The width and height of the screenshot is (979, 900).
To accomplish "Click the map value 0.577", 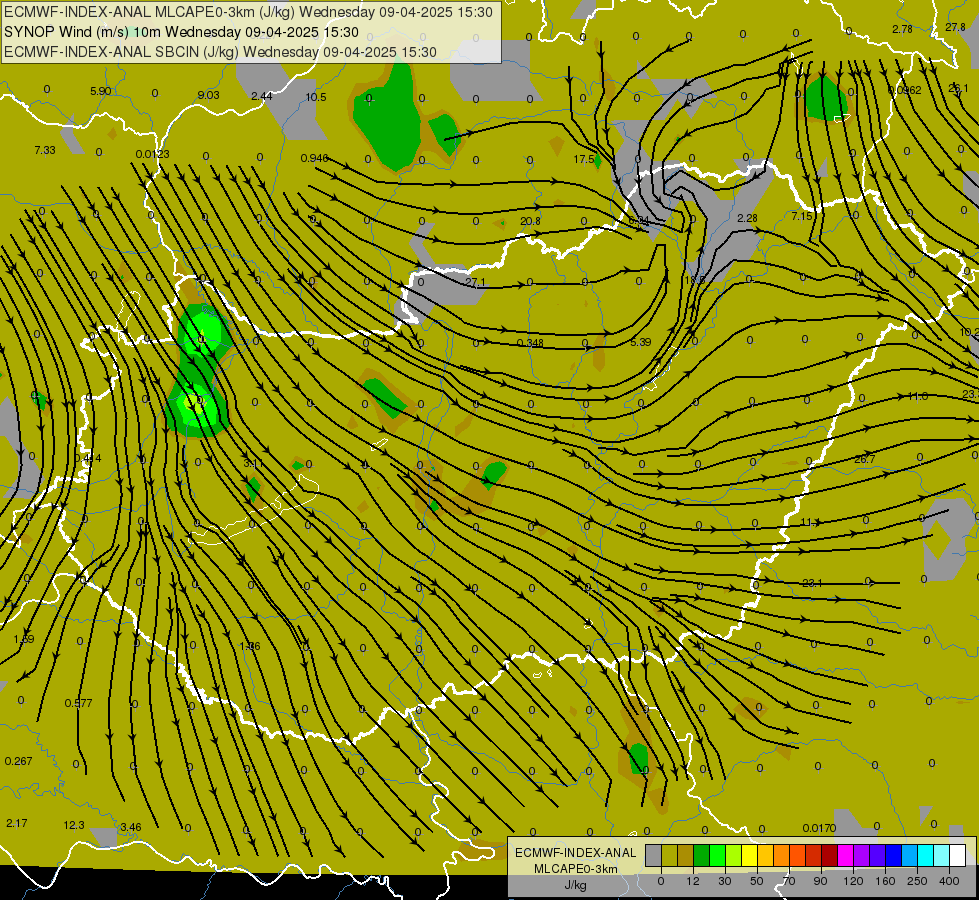I will (x=78, y=703).
